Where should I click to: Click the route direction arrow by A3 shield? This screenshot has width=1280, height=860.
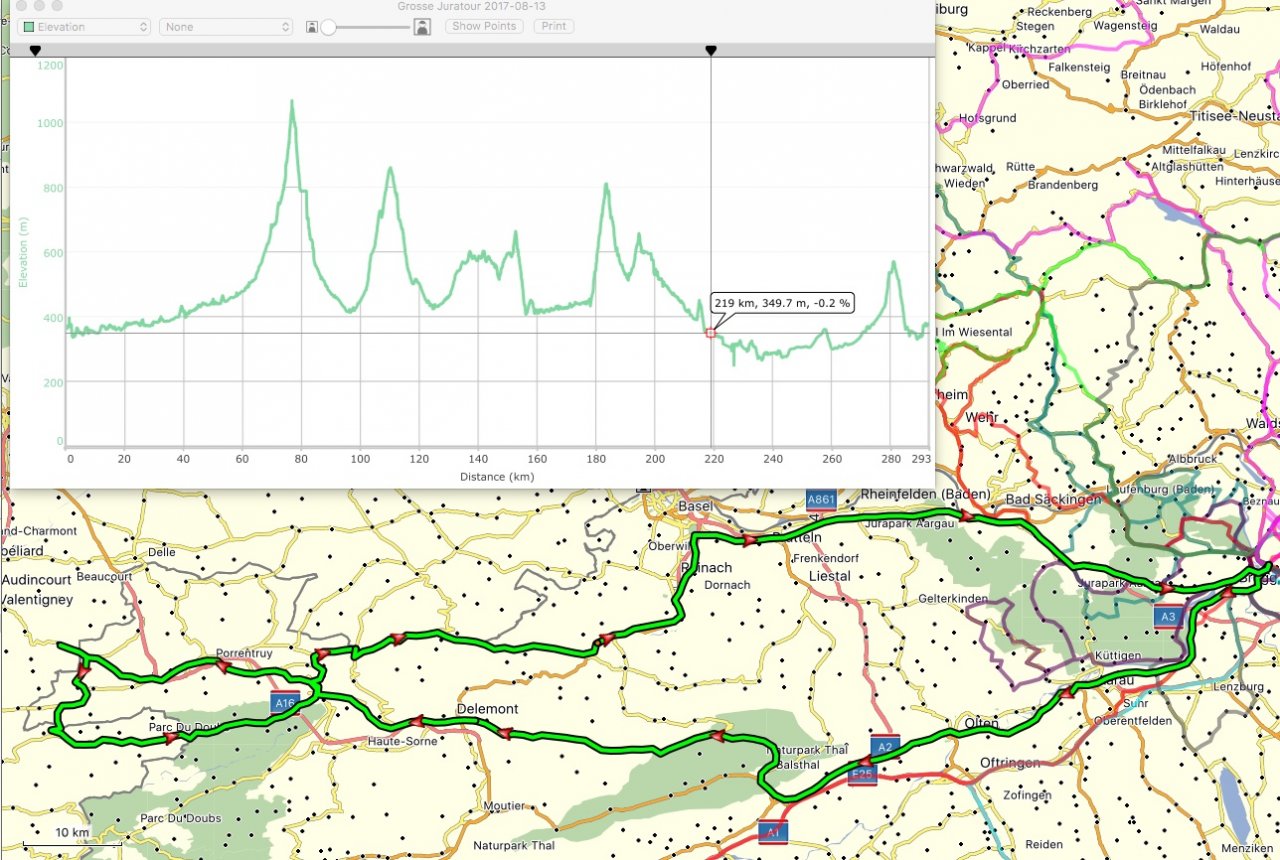(x=1166, y=590)
